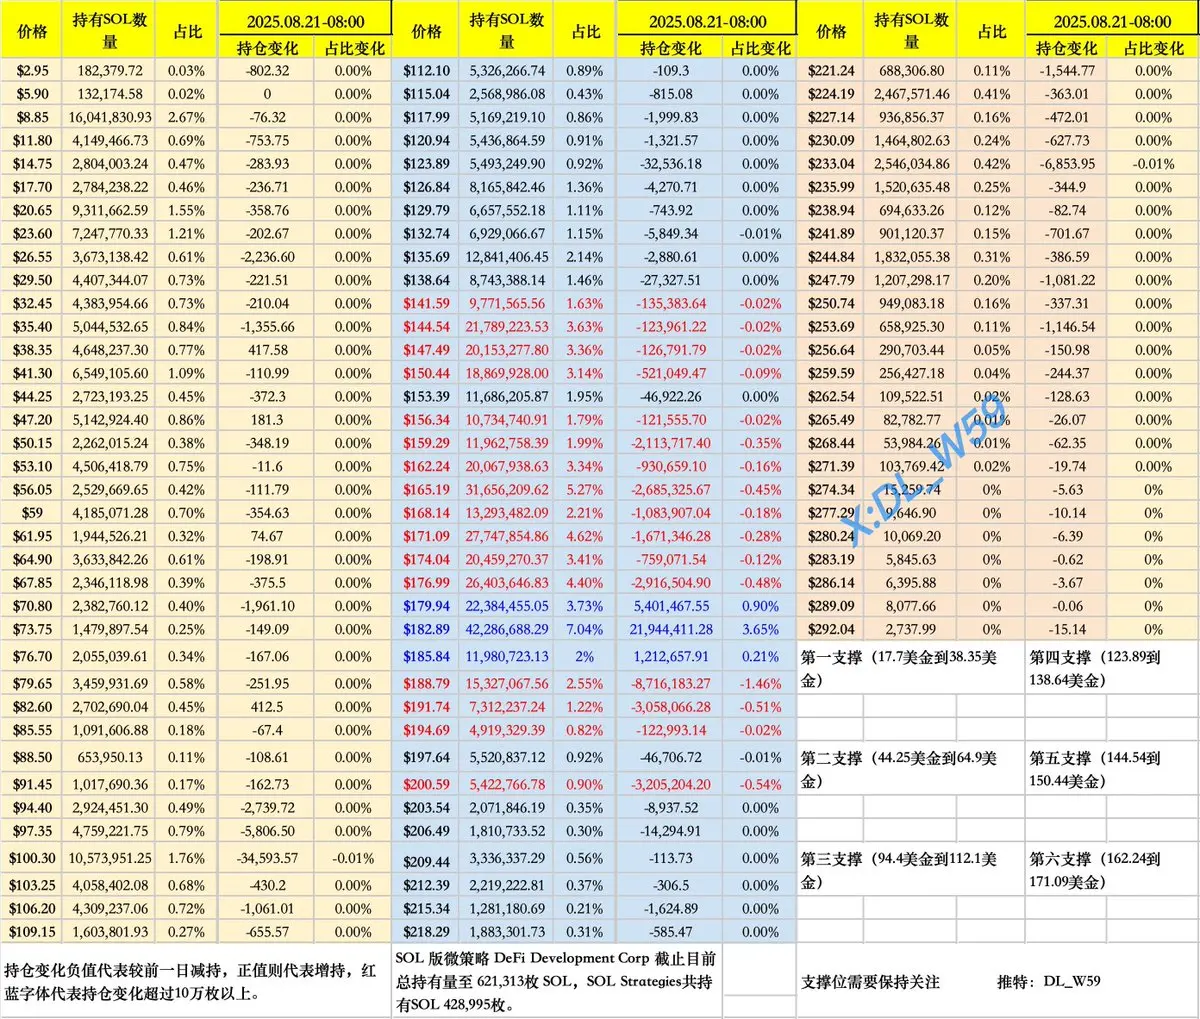Click position change -2,916,504.90
Screen dimensions: 1200x1019
671,583
